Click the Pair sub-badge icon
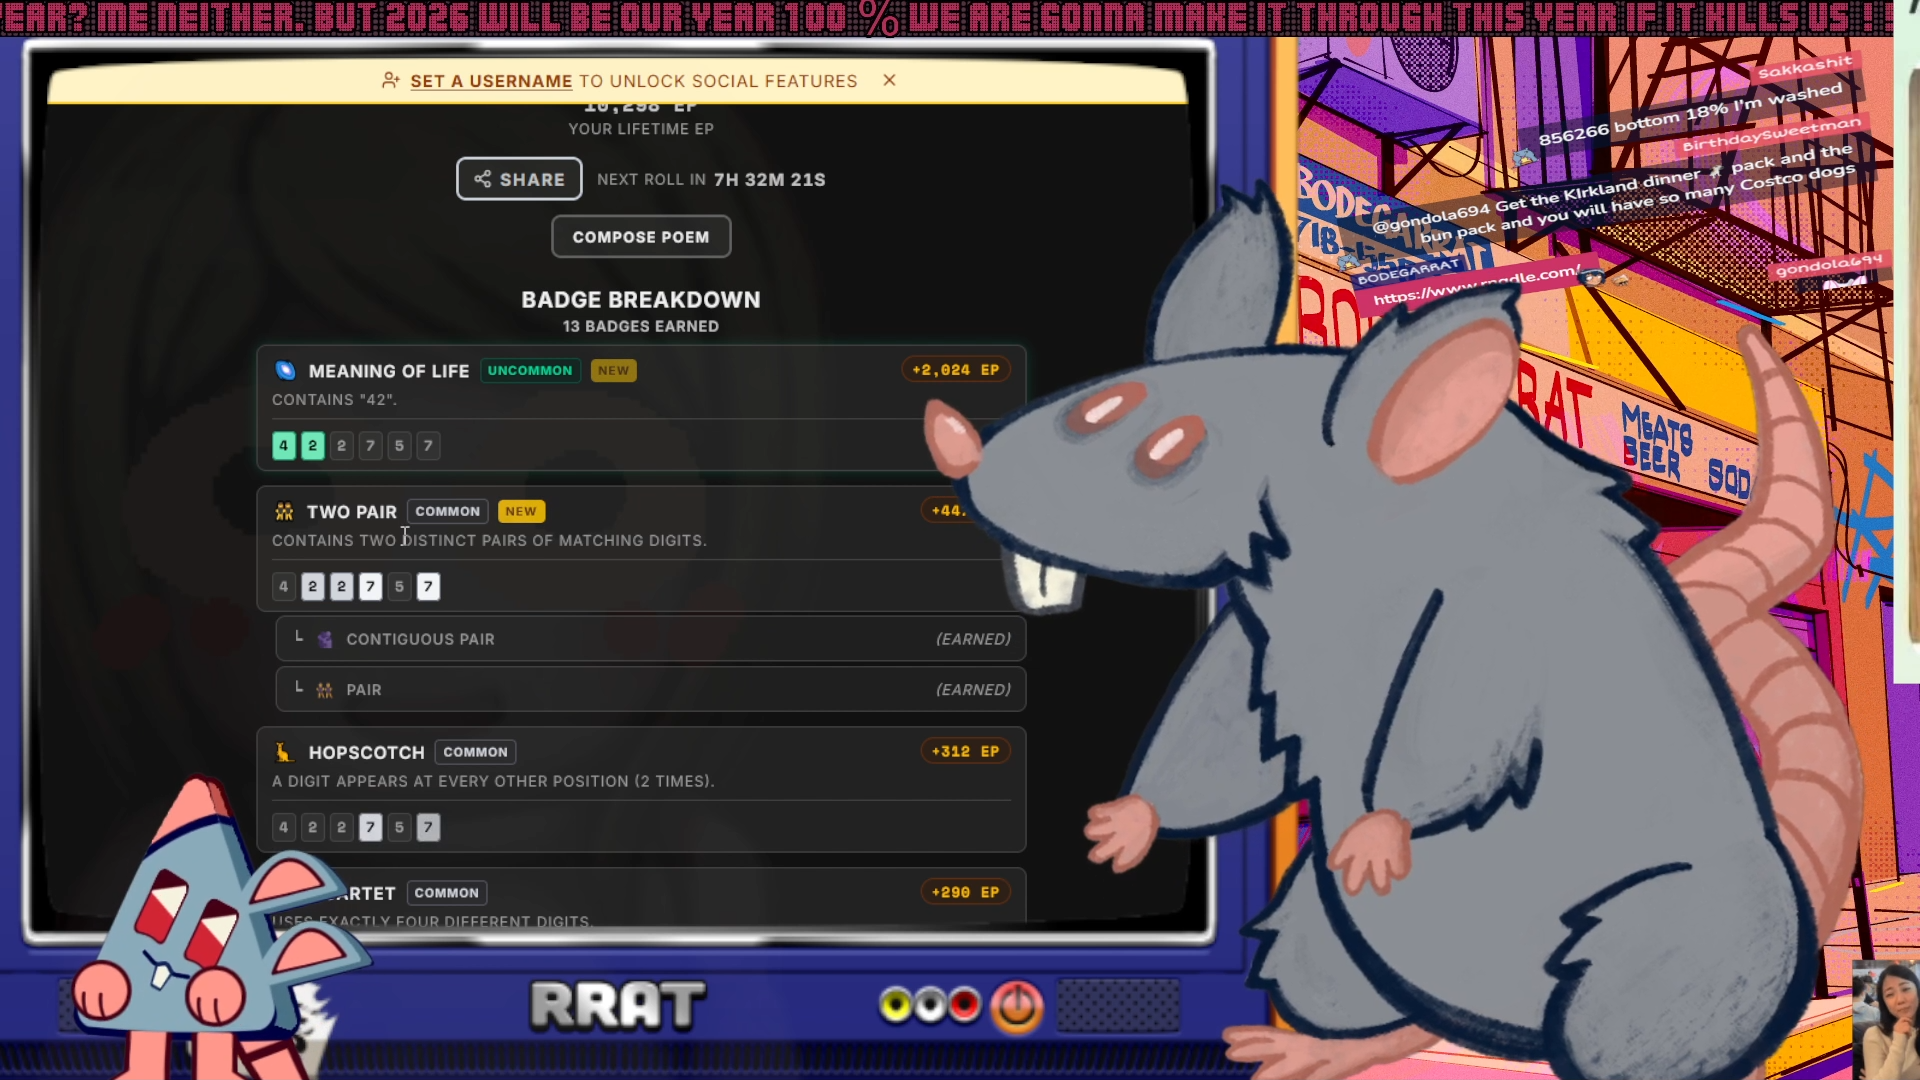 coord(325,690)
